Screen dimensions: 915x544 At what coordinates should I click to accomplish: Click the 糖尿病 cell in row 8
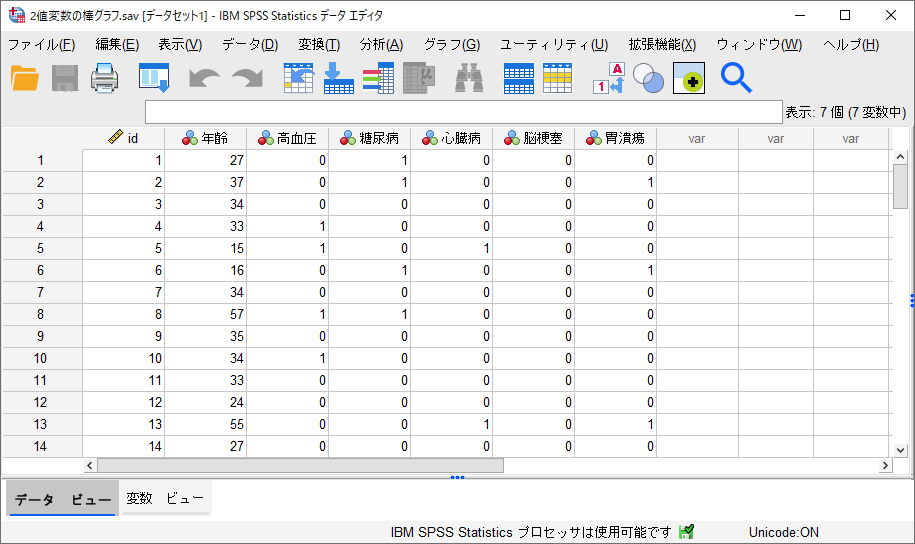coord(369,314)
